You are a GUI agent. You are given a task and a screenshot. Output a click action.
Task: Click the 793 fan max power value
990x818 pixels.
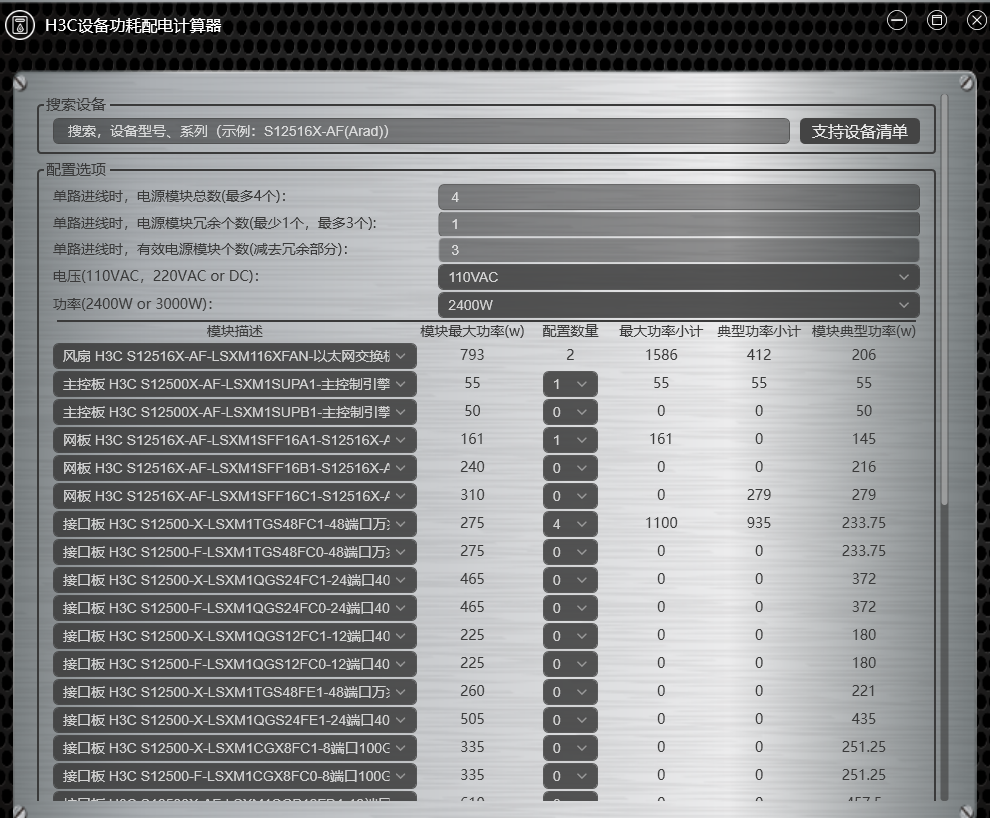point(472,355)
